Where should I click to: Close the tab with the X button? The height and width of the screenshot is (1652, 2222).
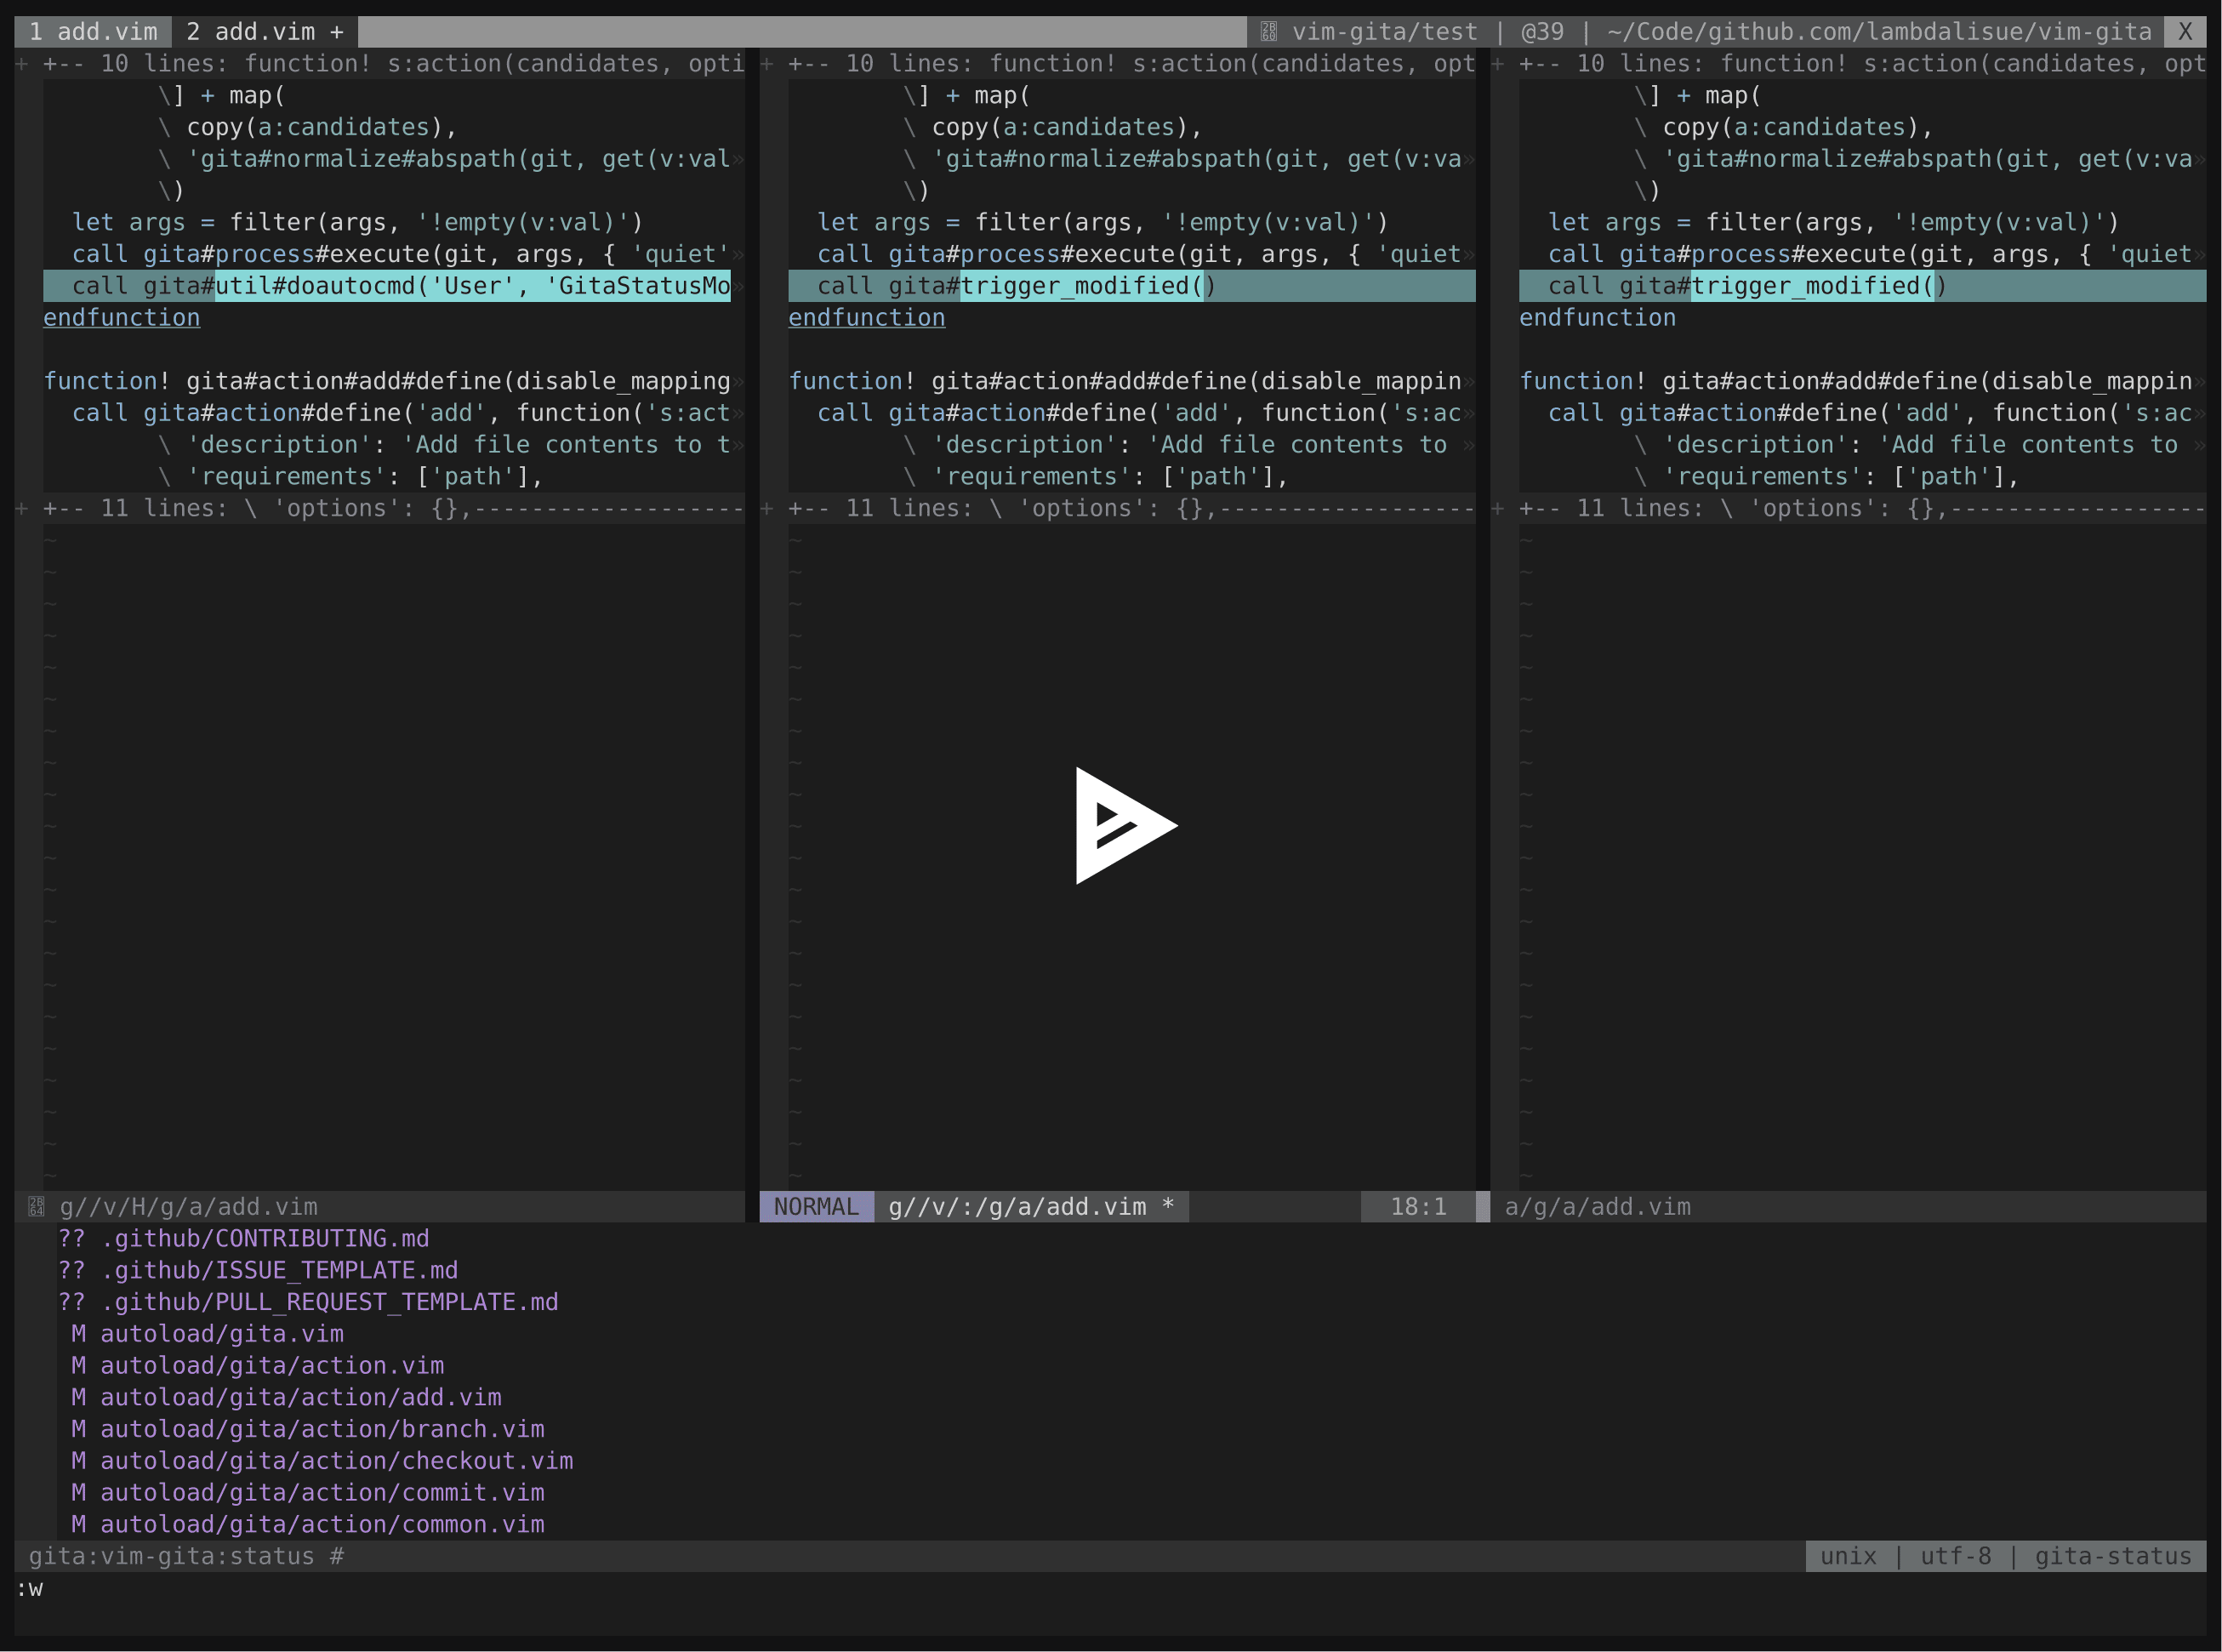[x=2185, y=32]
